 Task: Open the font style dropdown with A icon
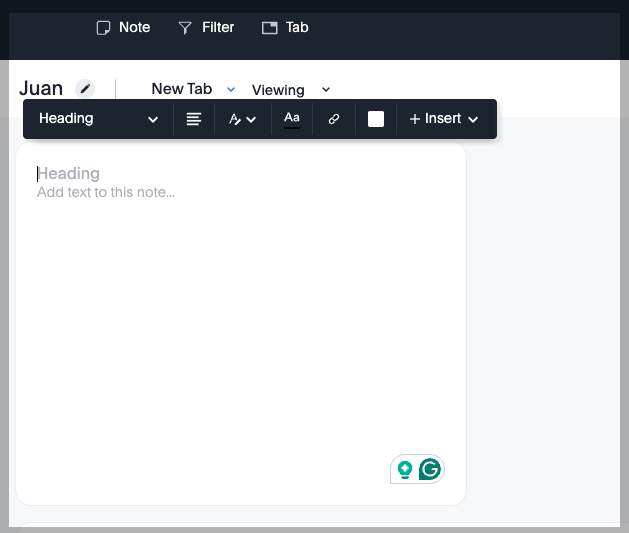(242, 119)
